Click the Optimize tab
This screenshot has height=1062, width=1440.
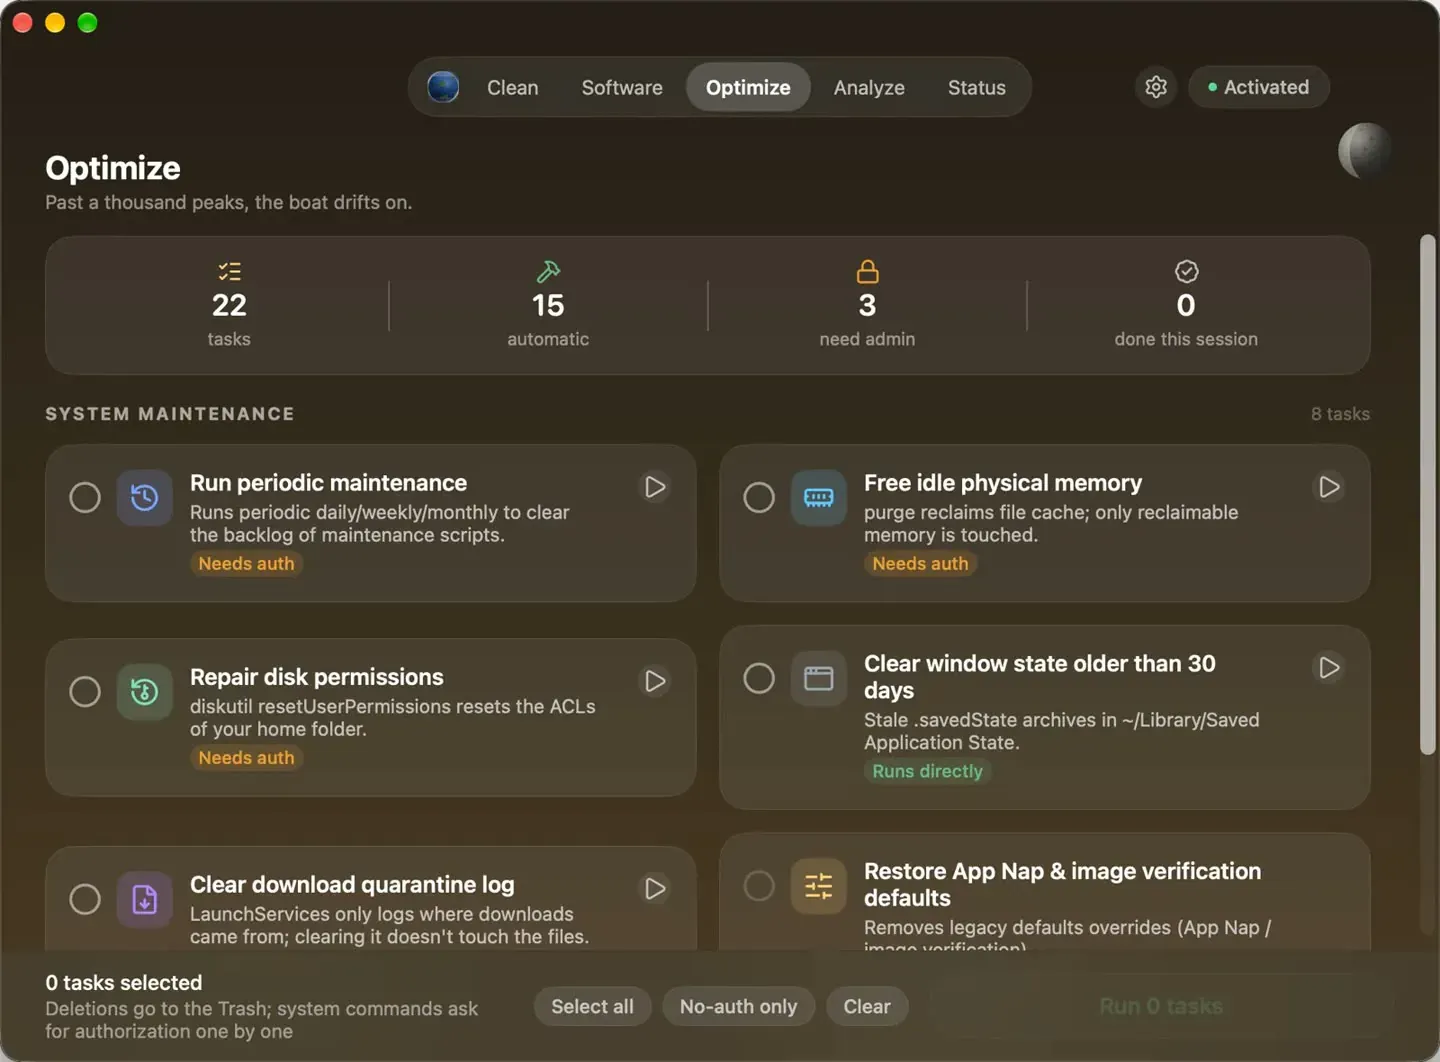[x=748, y=87]
